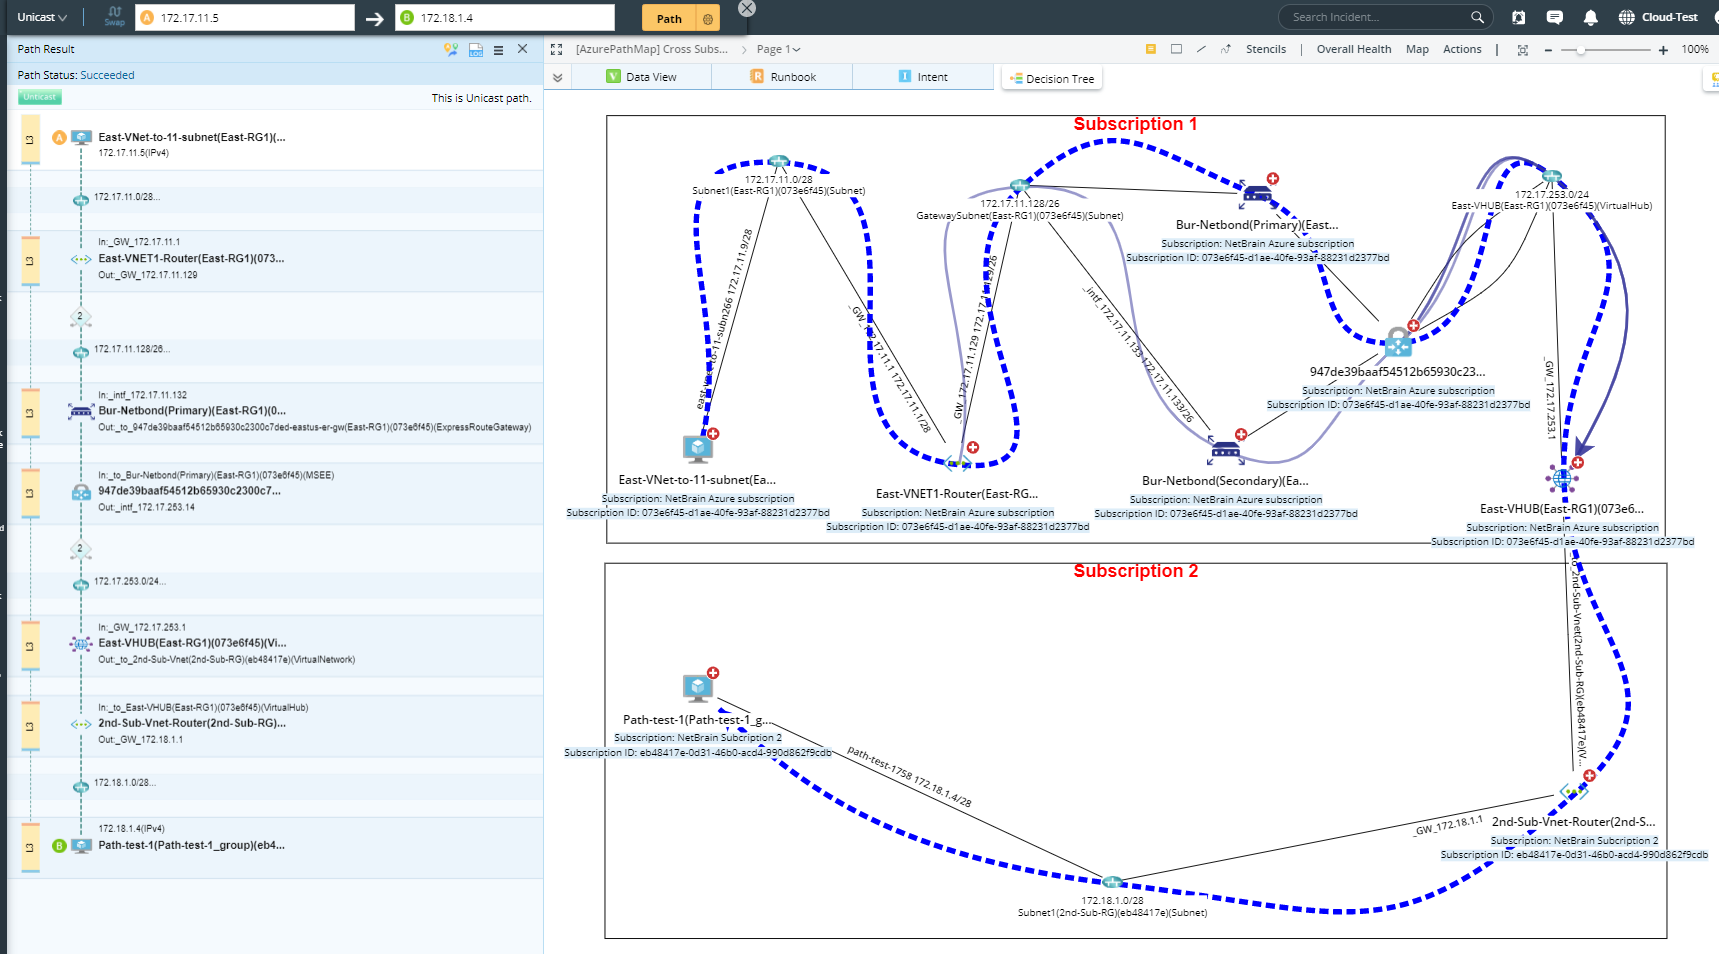This screenshot has width=1719, height=954.
Task: Click the Search Incident input field
Action: click(x=1380, y=17)
